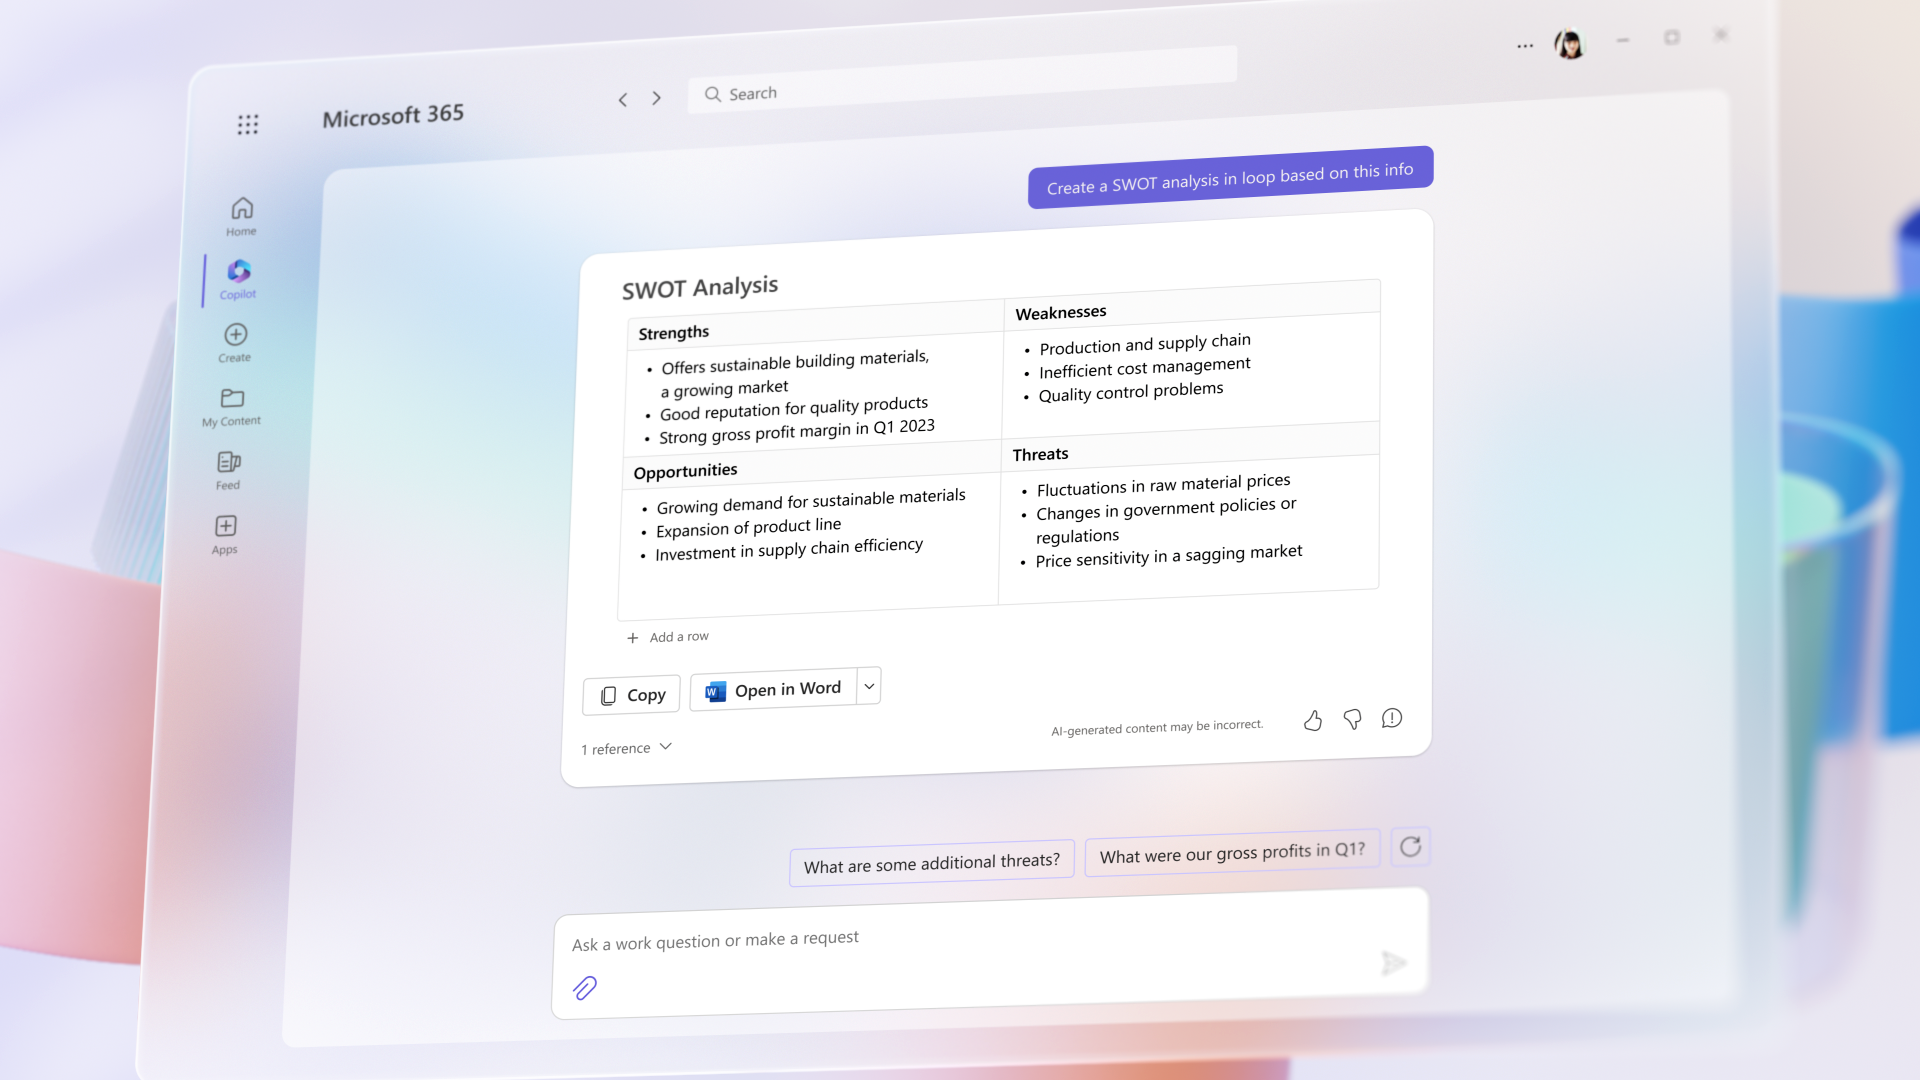Click the Ask a work question input field

tap(989, 939)
